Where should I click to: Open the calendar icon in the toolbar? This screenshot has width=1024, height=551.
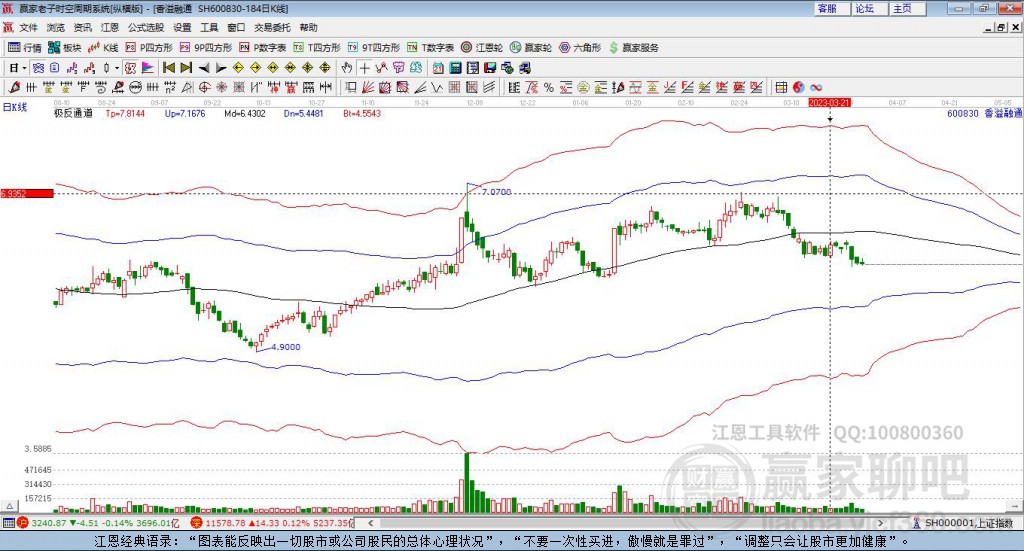[x=438, y=68]
